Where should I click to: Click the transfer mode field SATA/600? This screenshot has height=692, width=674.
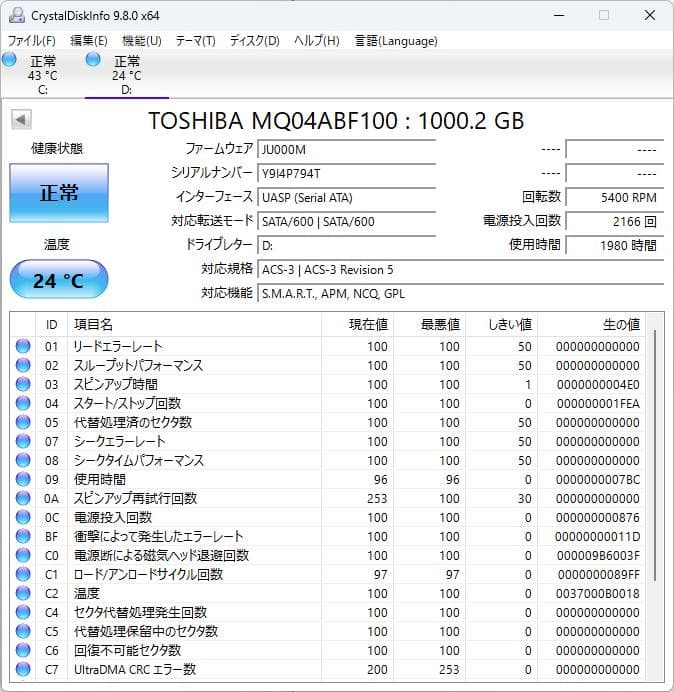click(x=347, y=221)
